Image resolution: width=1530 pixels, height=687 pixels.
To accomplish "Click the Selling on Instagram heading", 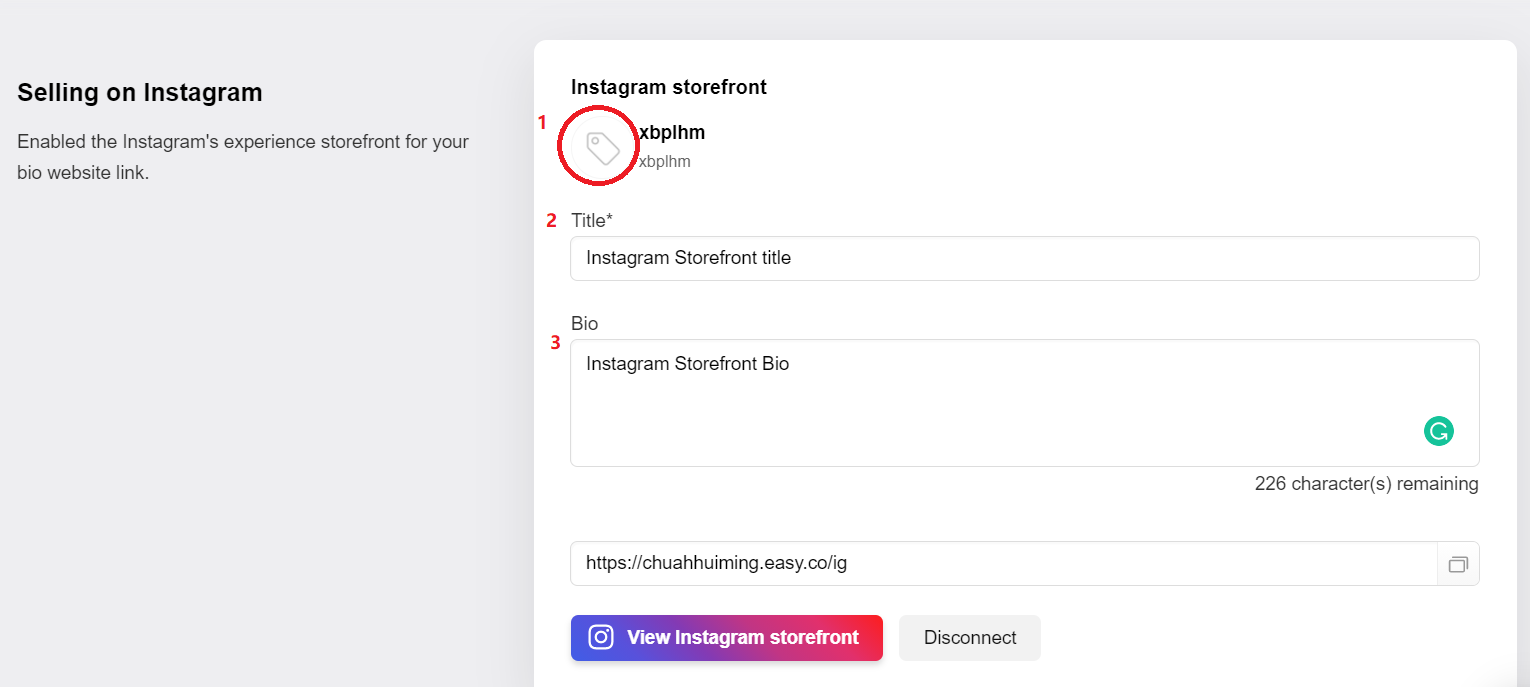I will pyautogui.click(x=140, y=93).
